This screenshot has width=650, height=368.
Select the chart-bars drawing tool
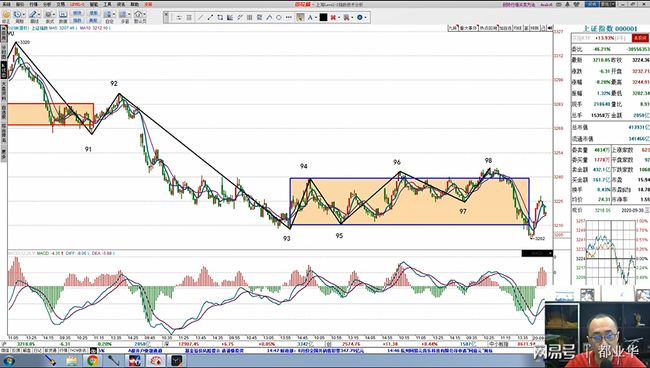coord(230,17)
